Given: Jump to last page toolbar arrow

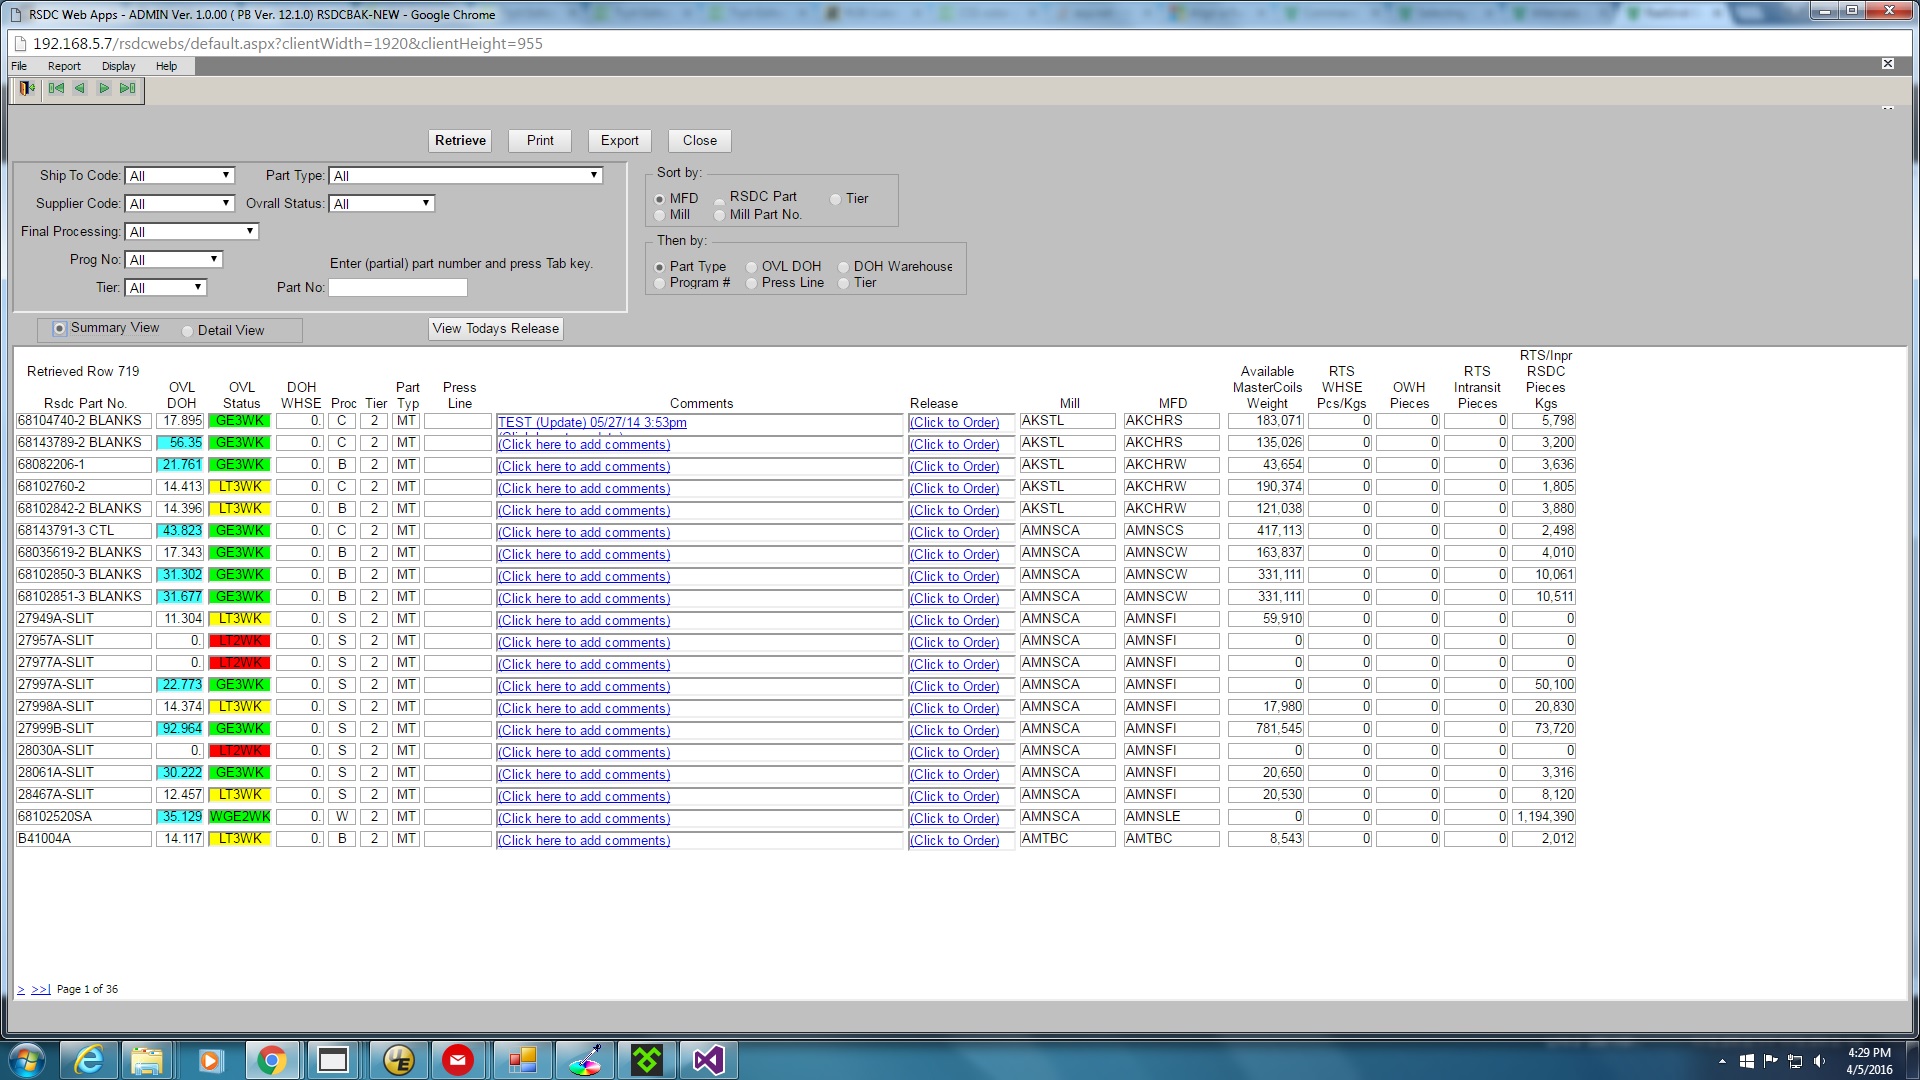Looking at the screenshot, I should pos(128,89).
